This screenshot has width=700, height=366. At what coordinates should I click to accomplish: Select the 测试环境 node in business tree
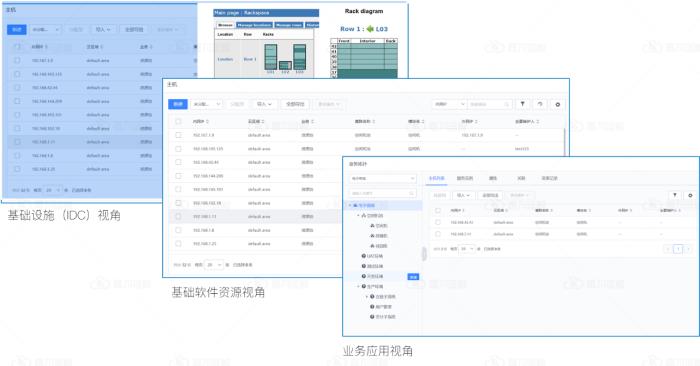pyautogui.click(x=372, y=266)
